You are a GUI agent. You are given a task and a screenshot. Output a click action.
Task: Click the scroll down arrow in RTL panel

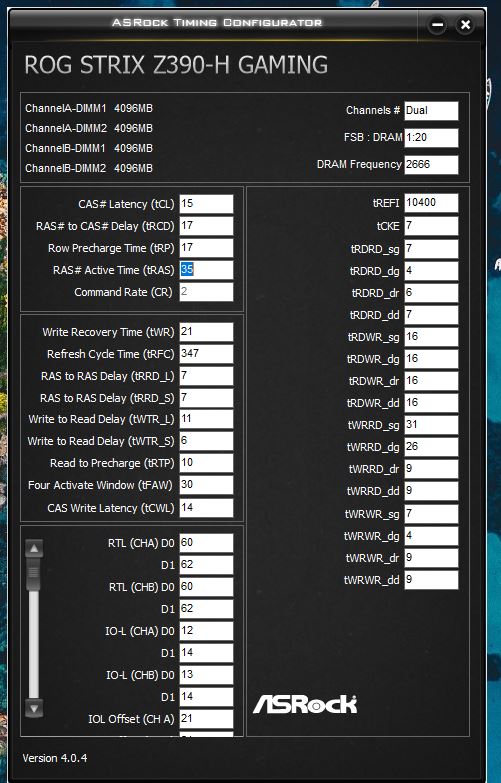pos(34,708)
